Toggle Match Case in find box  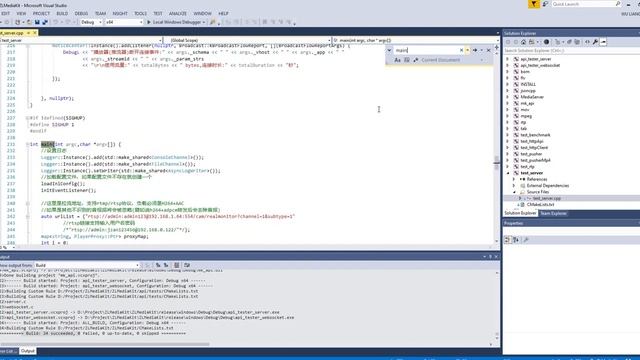coord(398,60)
